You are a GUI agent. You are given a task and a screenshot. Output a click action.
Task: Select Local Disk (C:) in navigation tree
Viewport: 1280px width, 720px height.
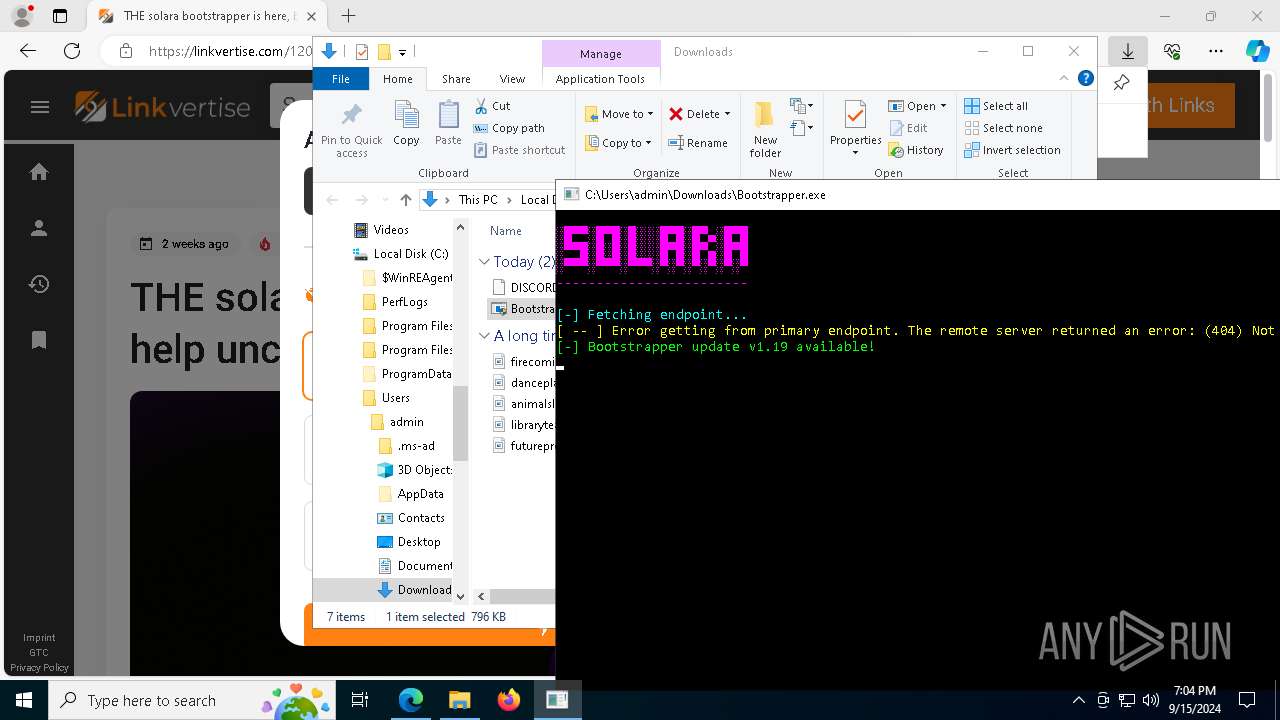coord(401,254)
